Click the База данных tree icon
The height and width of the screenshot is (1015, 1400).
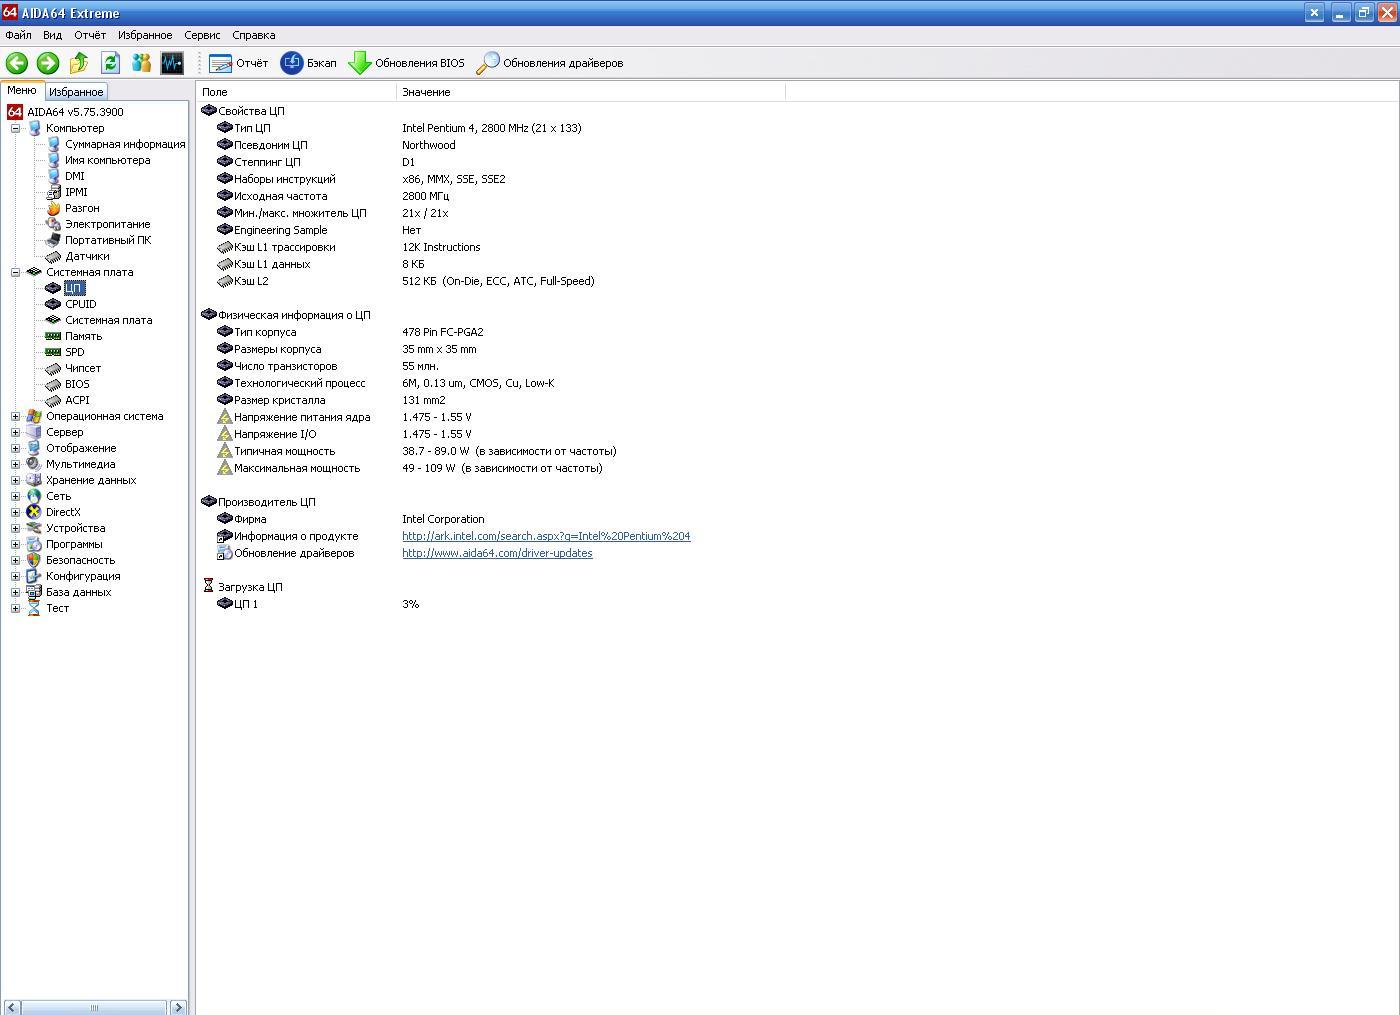tap(34, 592)
